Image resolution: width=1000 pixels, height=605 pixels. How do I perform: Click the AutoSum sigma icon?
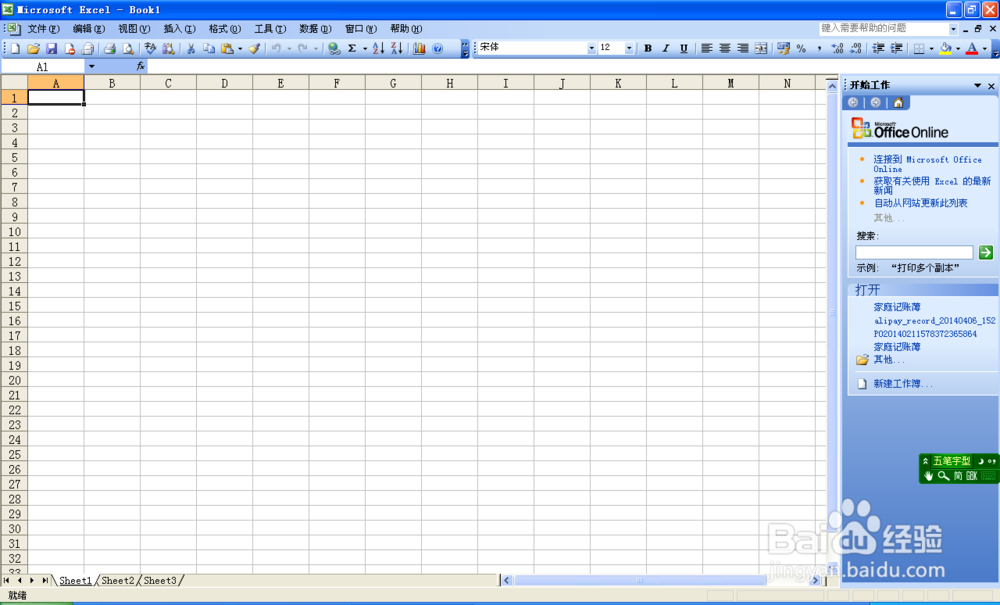(x=351, y=48)
